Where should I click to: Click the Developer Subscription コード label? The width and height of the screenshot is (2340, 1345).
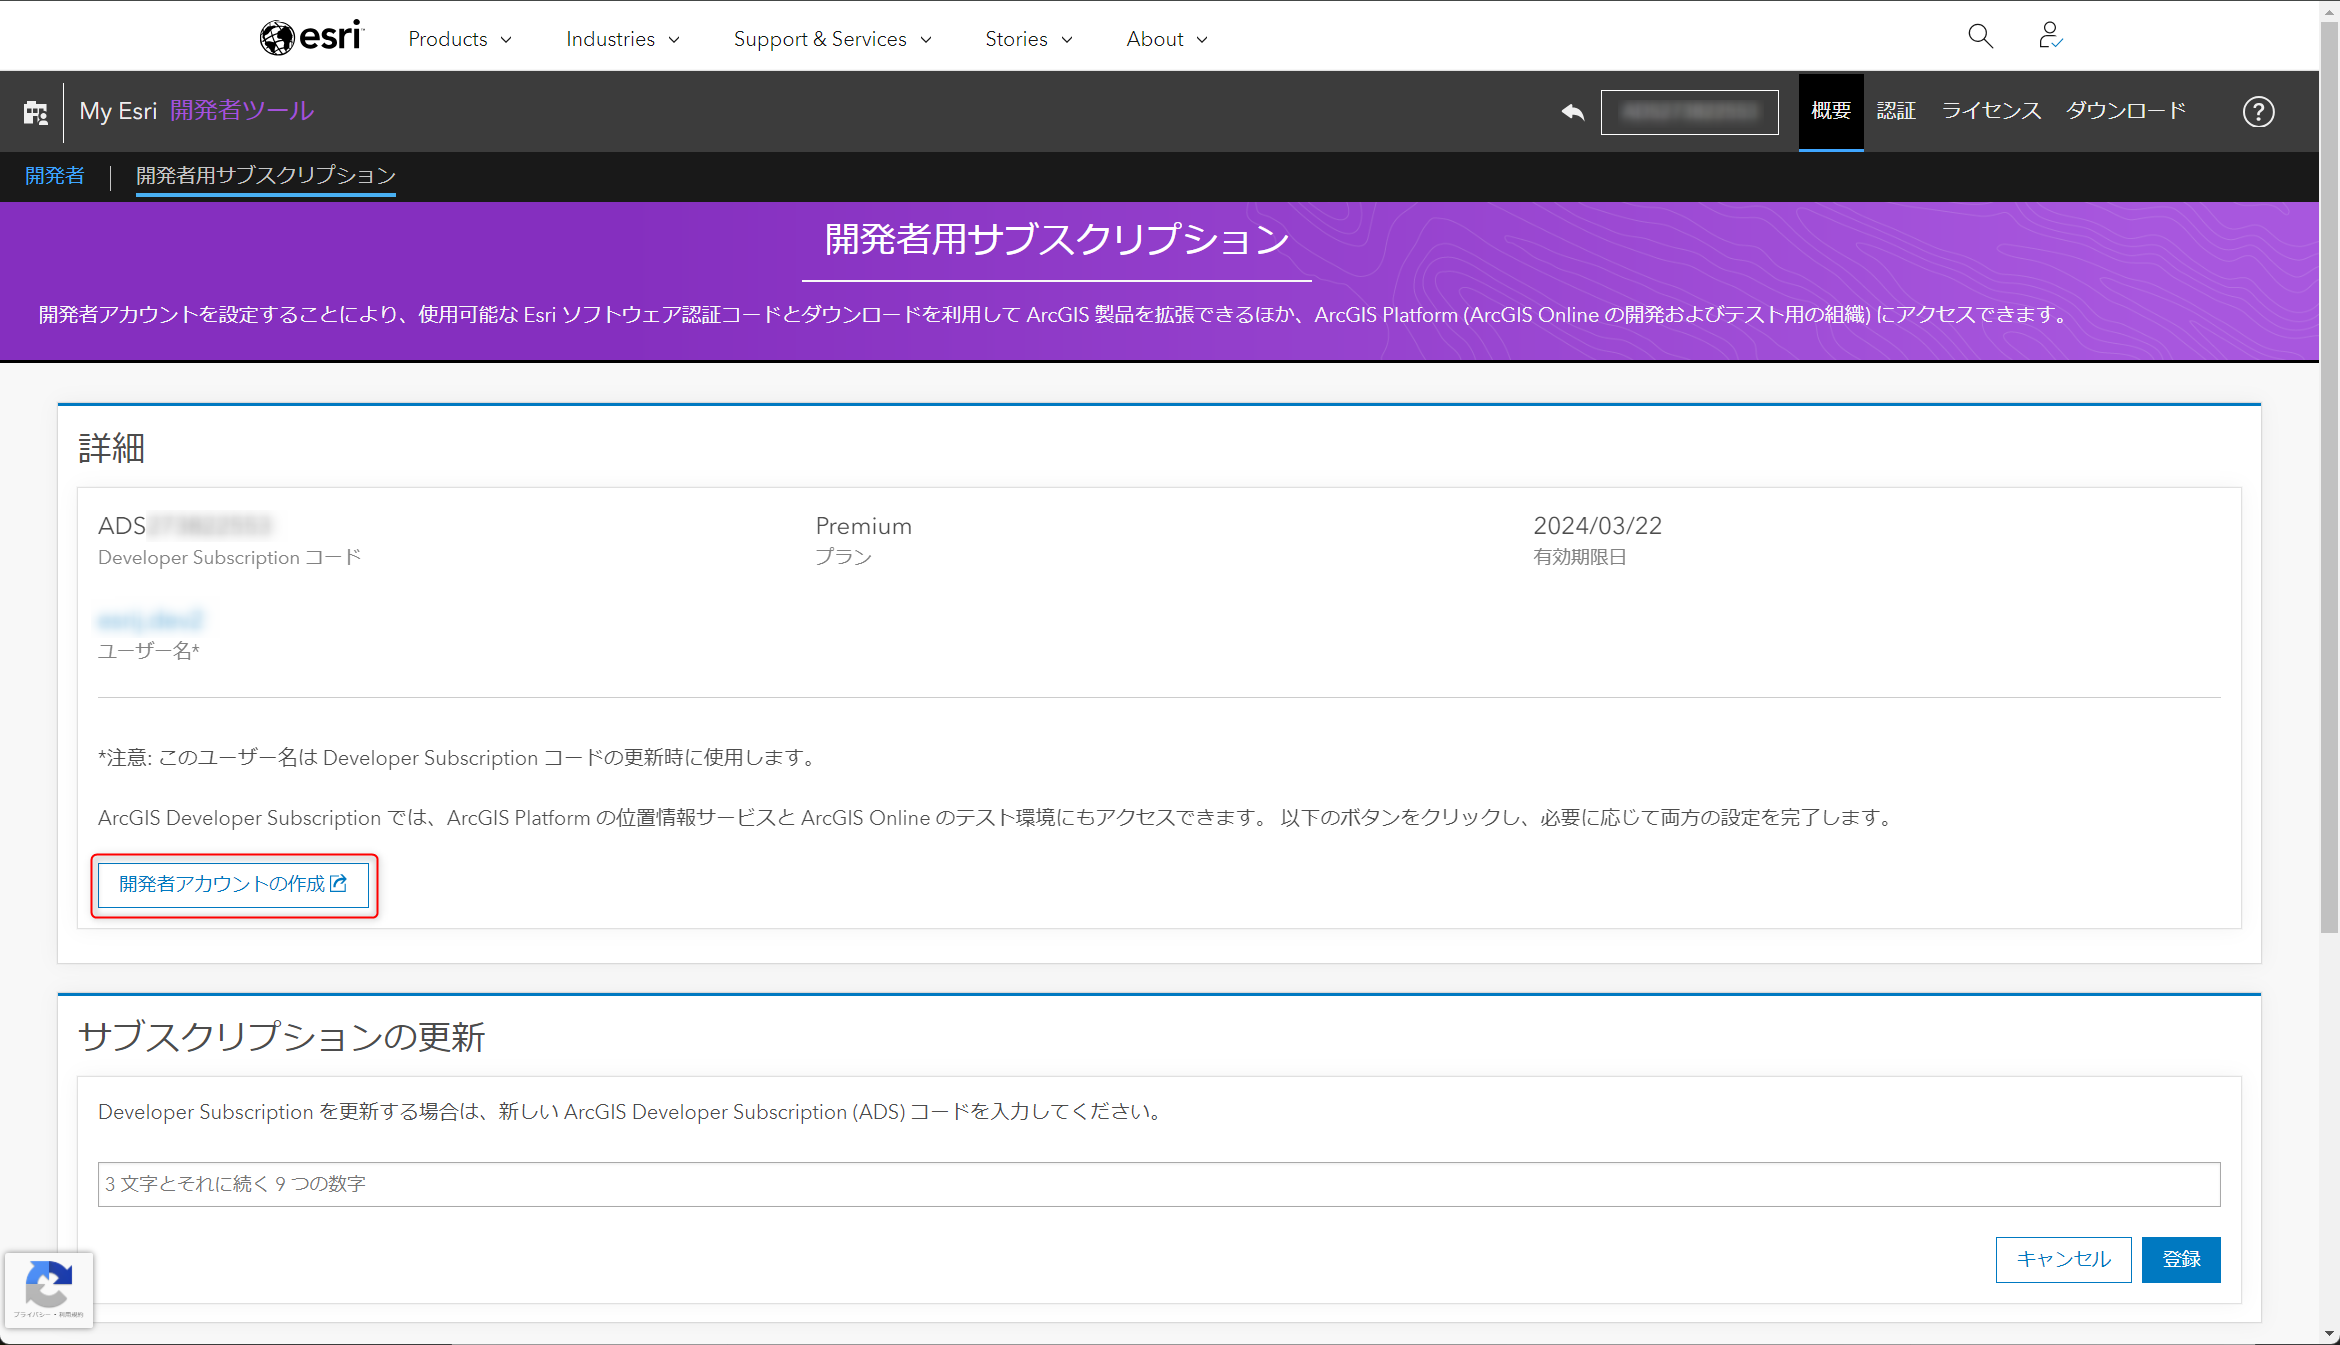(x=229, y=558)
